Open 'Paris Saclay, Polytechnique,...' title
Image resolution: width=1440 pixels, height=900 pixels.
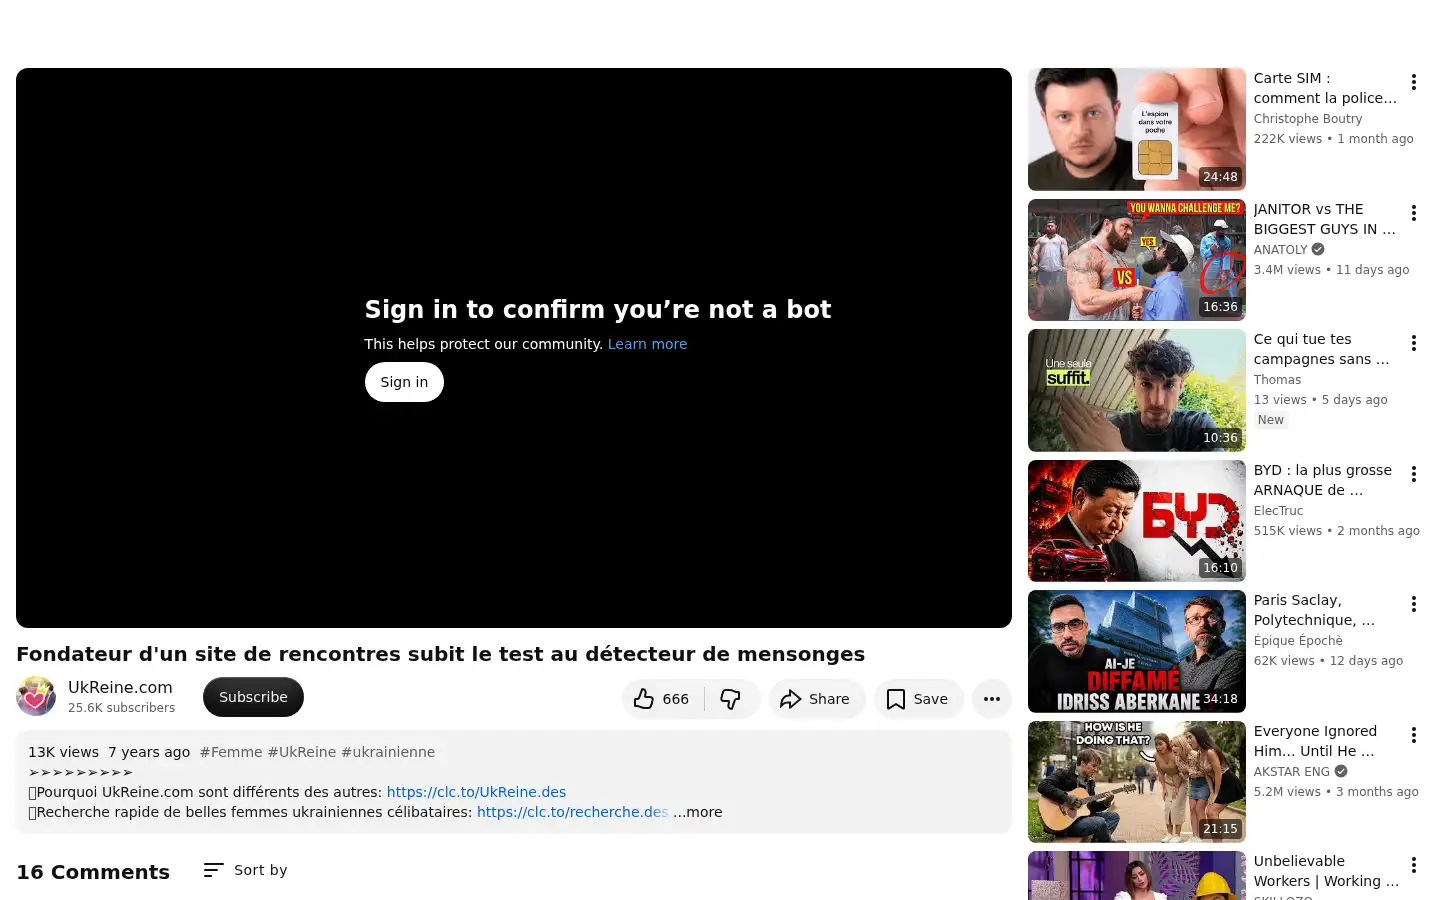pyautogui.click(x=1315, y=610)
